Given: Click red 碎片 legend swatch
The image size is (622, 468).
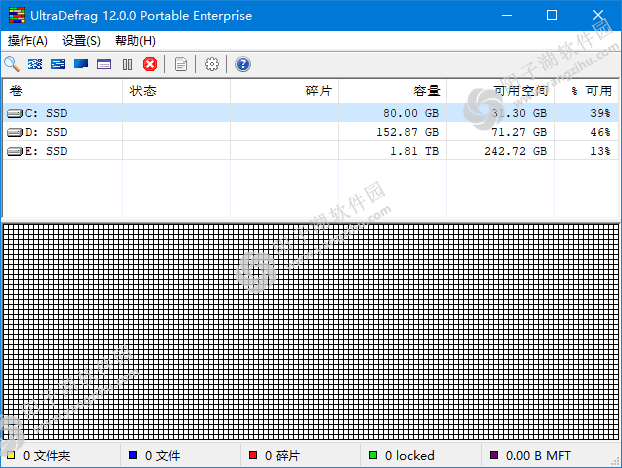Looking at the screenshot, I should [x=253, y=455].
